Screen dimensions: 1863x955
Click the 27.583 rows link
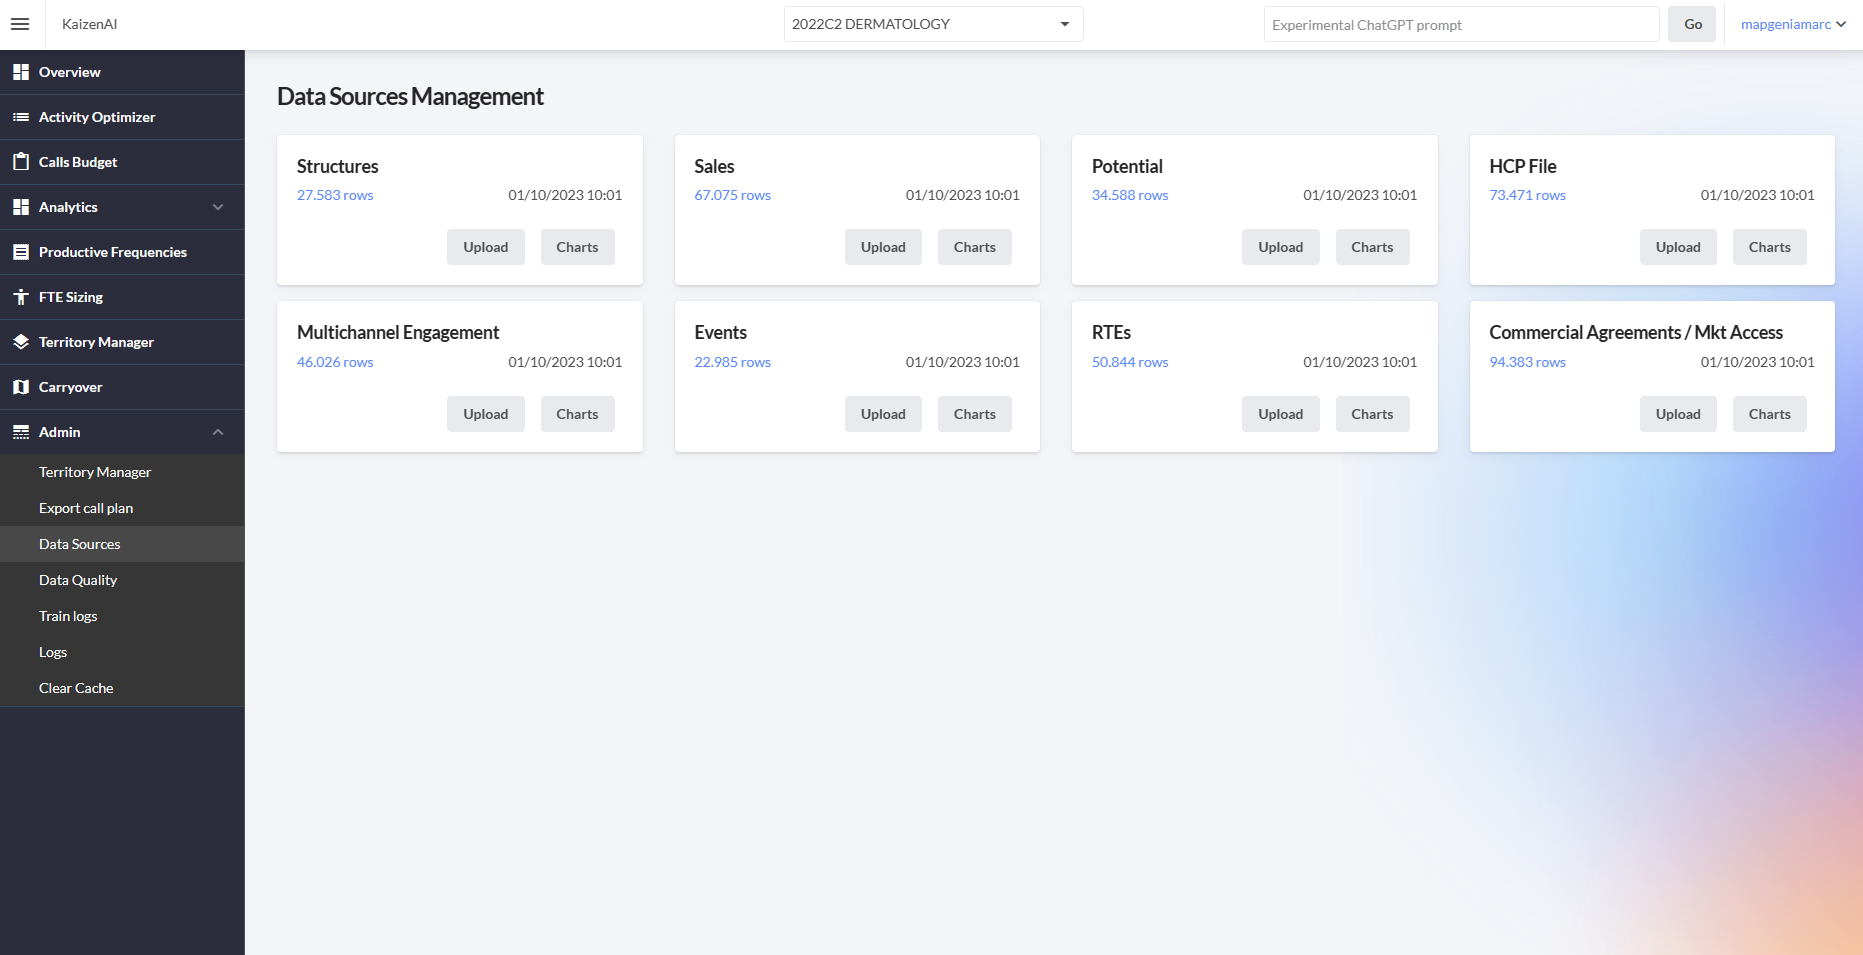coord(335,195)
